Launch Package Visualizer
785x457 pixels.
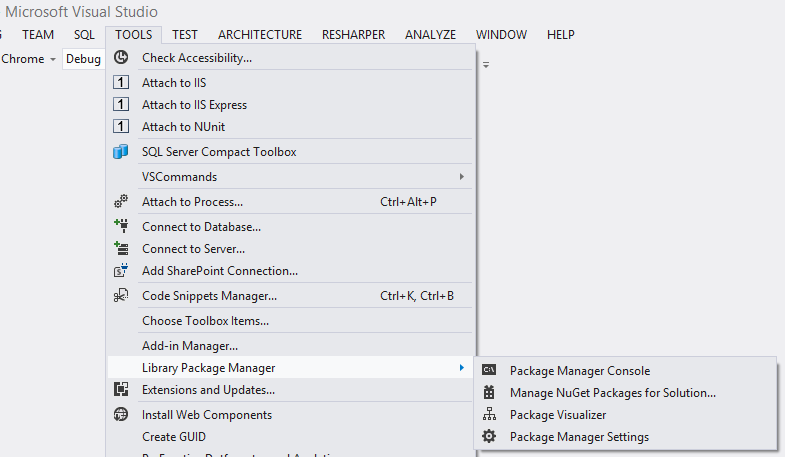pyautogui.click(x=625, y=415)
